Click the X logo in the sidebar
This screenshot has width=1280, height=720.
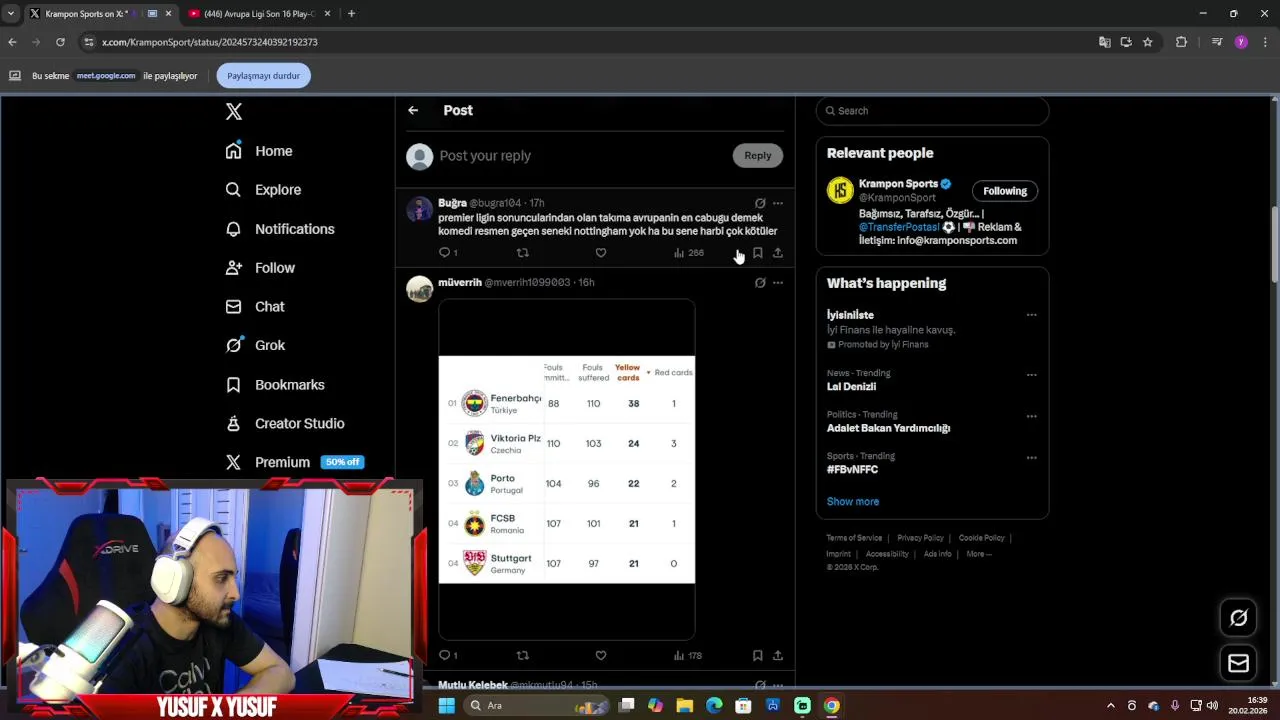click(233, 112)
